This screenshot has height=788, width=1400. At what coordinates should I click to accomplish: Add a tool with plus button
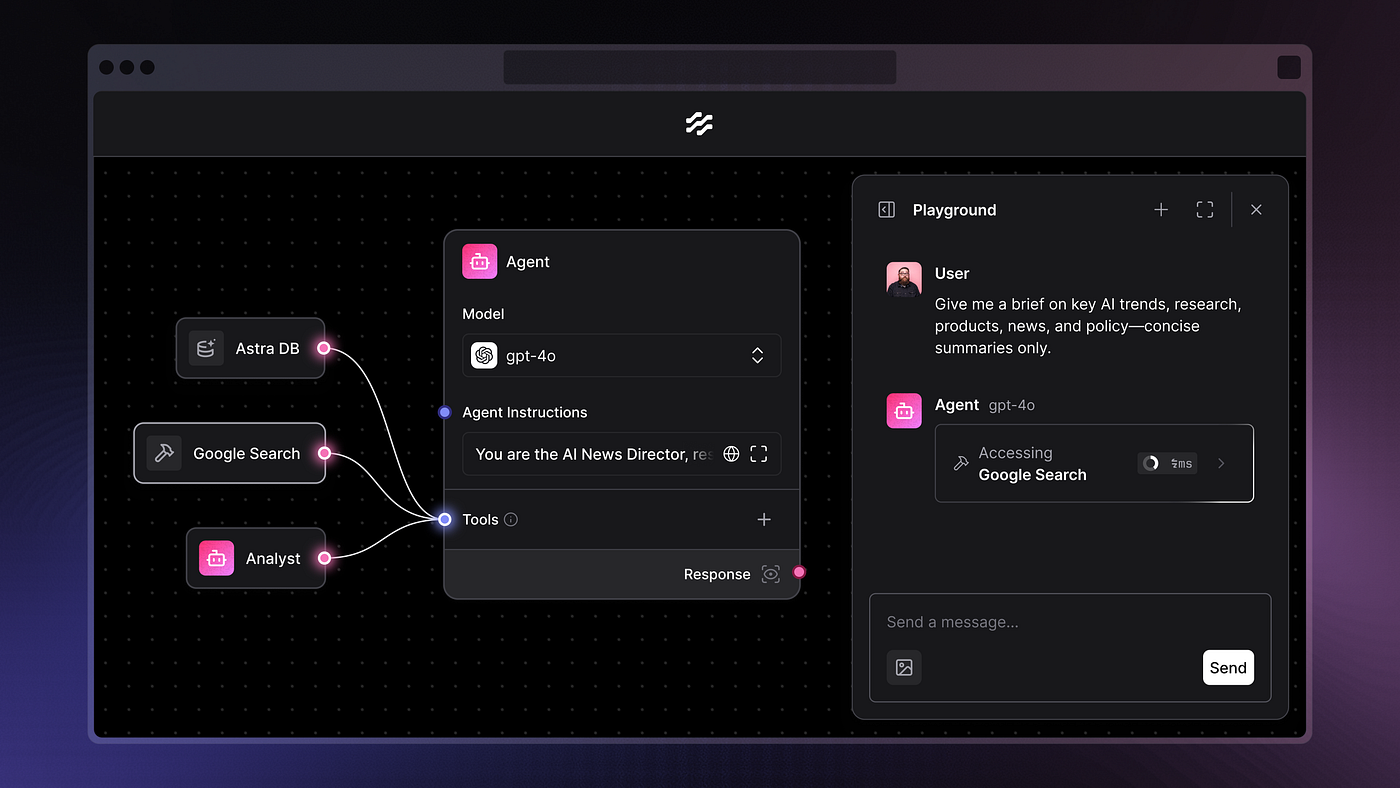[764, 520]
